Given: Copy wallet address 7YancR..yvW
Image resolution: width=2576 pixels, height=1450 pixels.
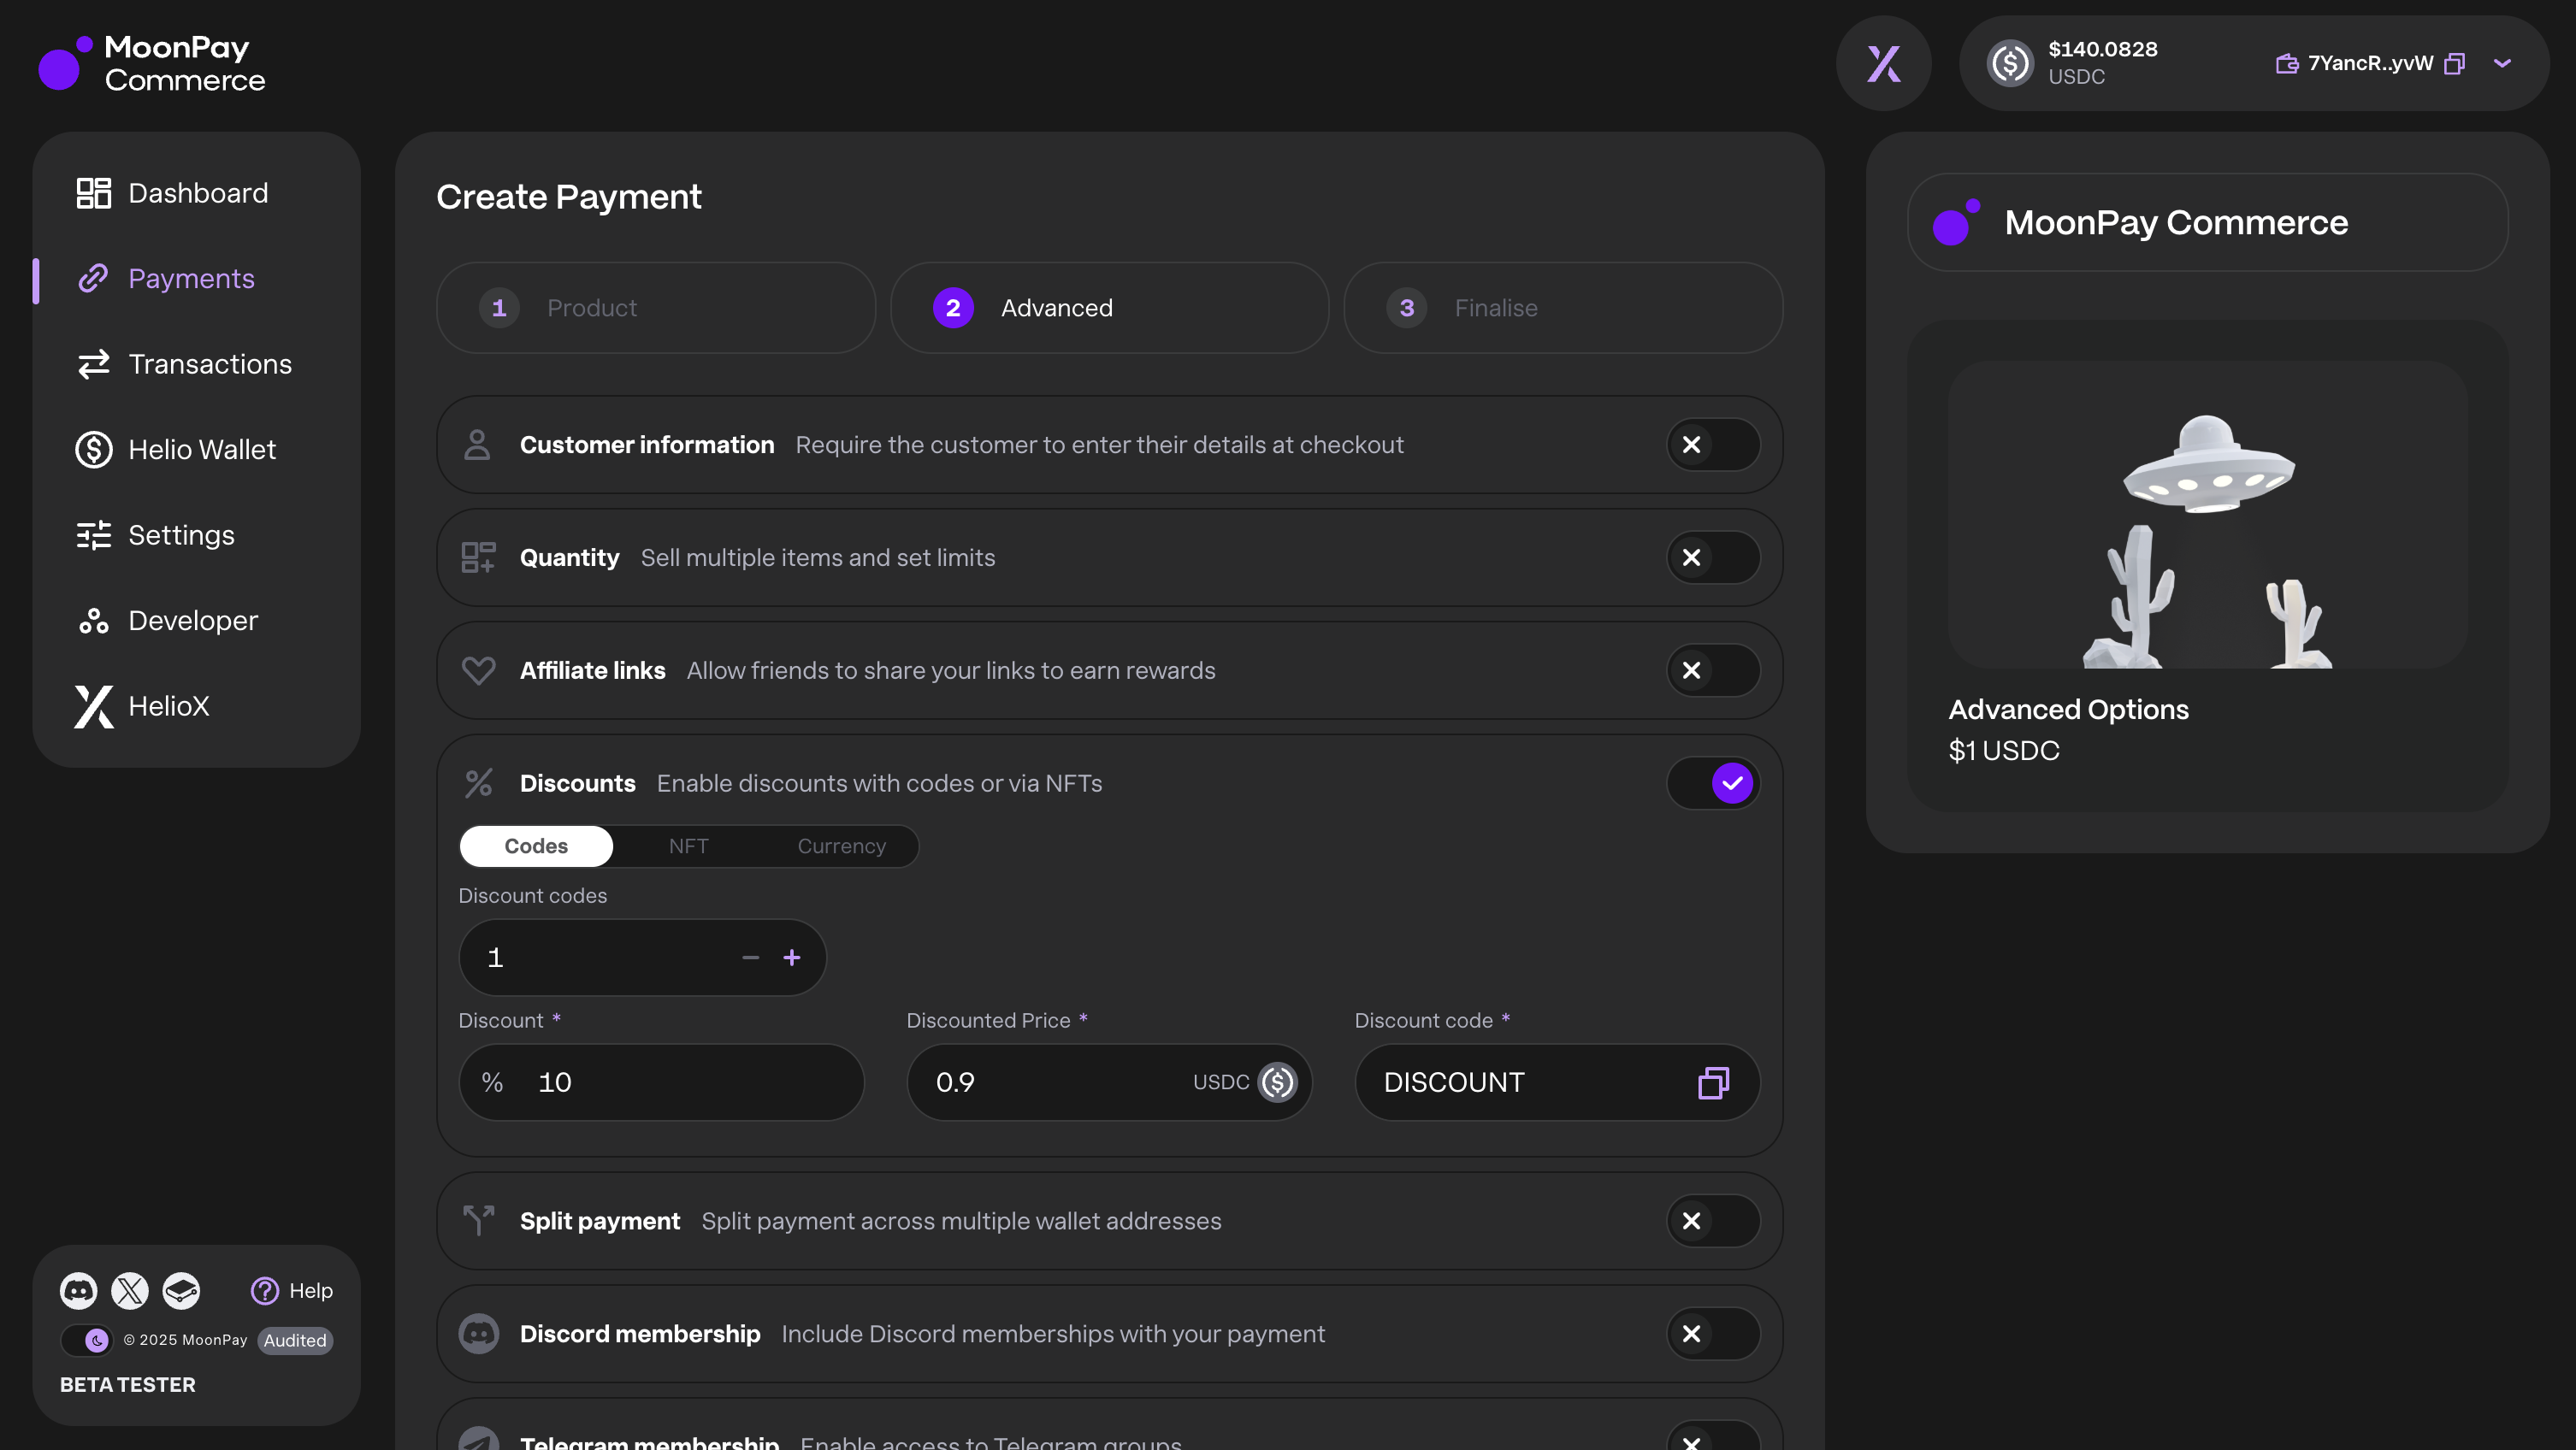Looking at the screenshot, I should tap(2455, 64).
